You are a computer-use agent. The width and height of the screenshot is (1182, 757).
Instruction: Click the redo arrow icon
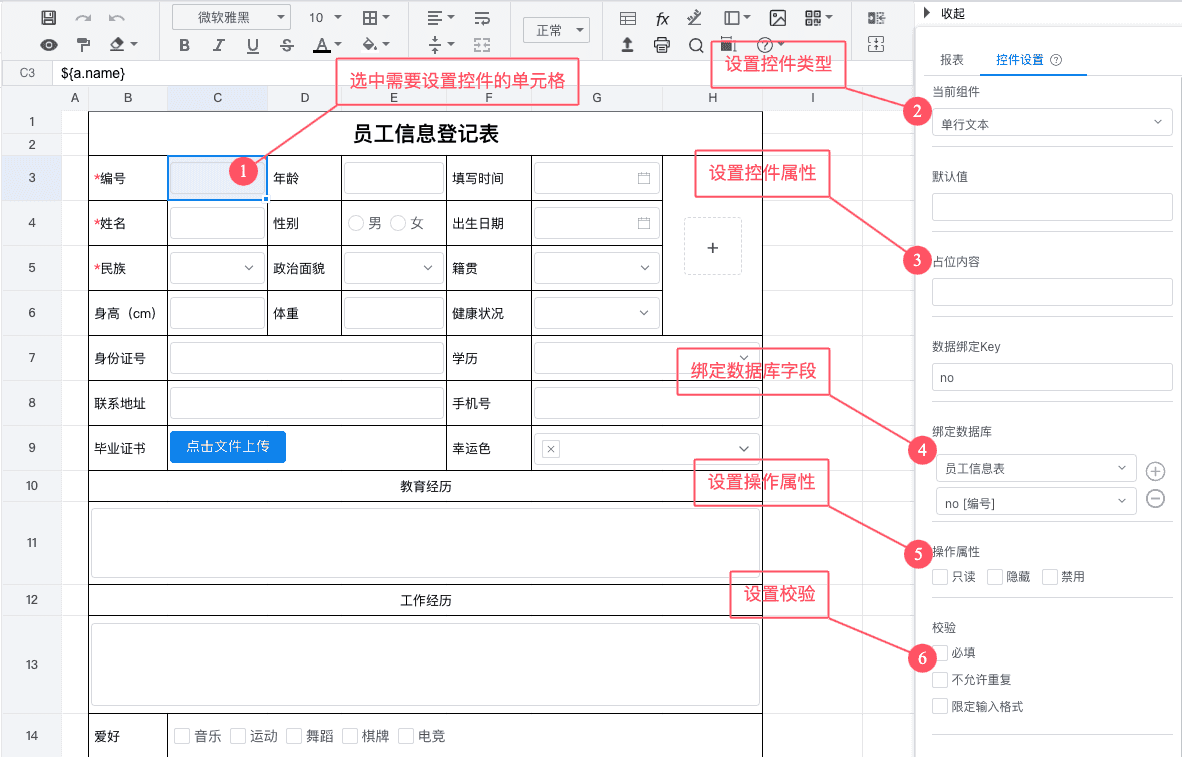(x=83, y=17)
